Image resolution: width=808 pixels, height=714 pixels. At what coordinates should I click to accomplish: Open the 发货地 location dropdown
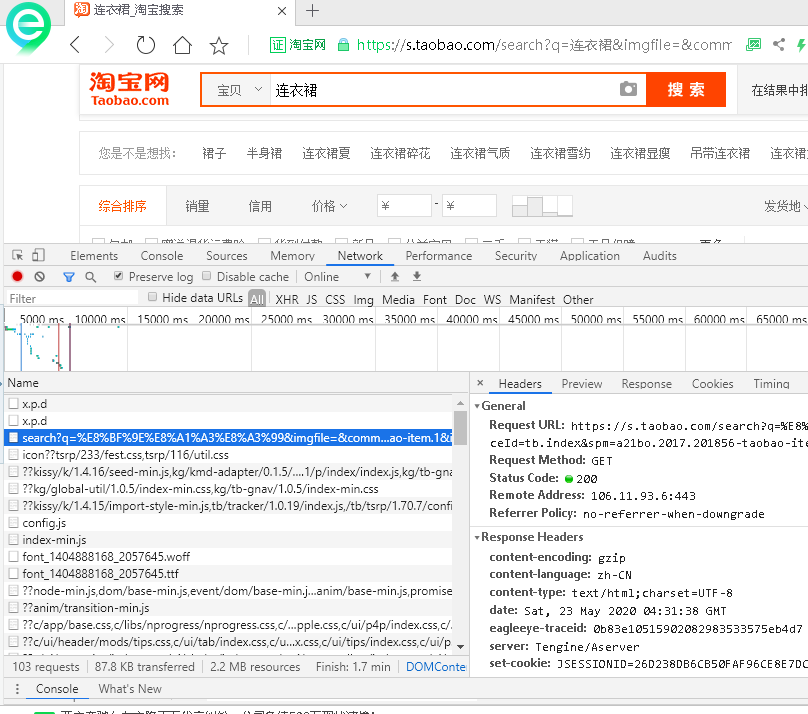[785, 206]
